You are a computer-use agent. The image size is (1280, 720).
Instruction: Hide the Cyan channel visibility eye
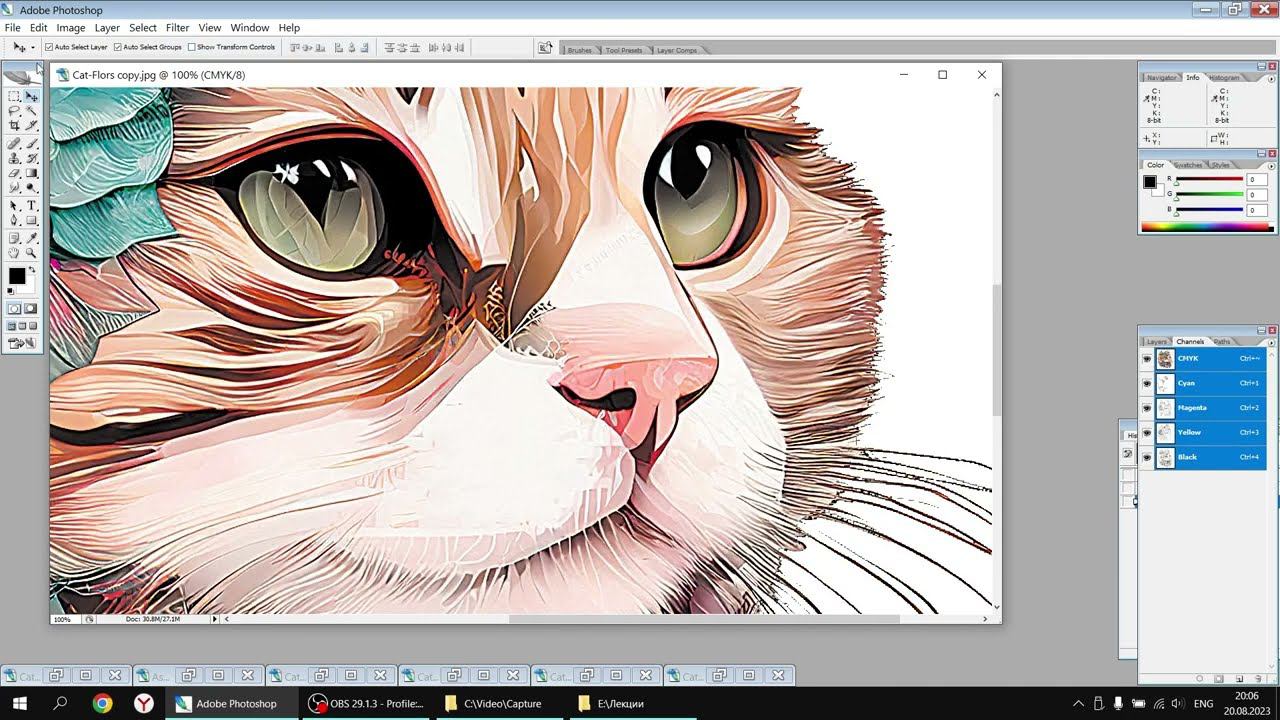click(1147, 383)
